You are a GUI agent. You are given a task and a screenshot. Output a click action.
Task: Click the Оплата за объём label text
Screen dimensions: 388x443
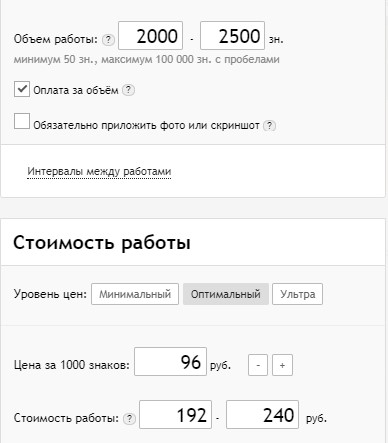point(76,90)
